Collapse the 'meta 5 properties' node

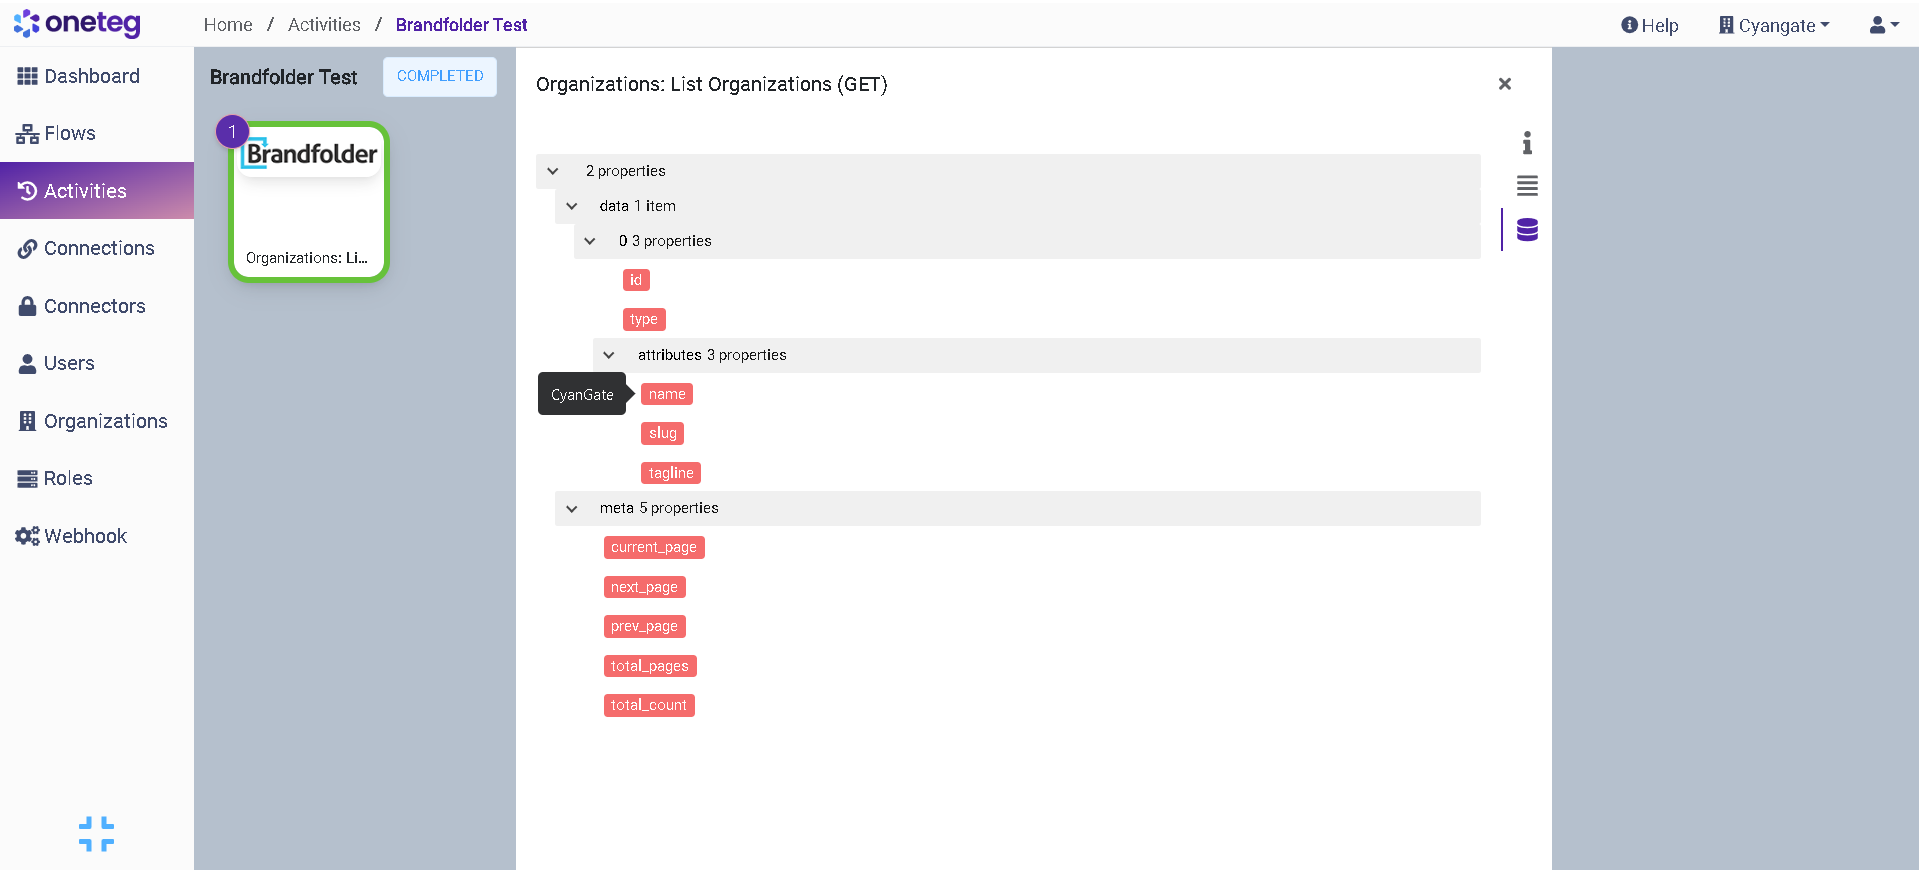pos(572,508)
